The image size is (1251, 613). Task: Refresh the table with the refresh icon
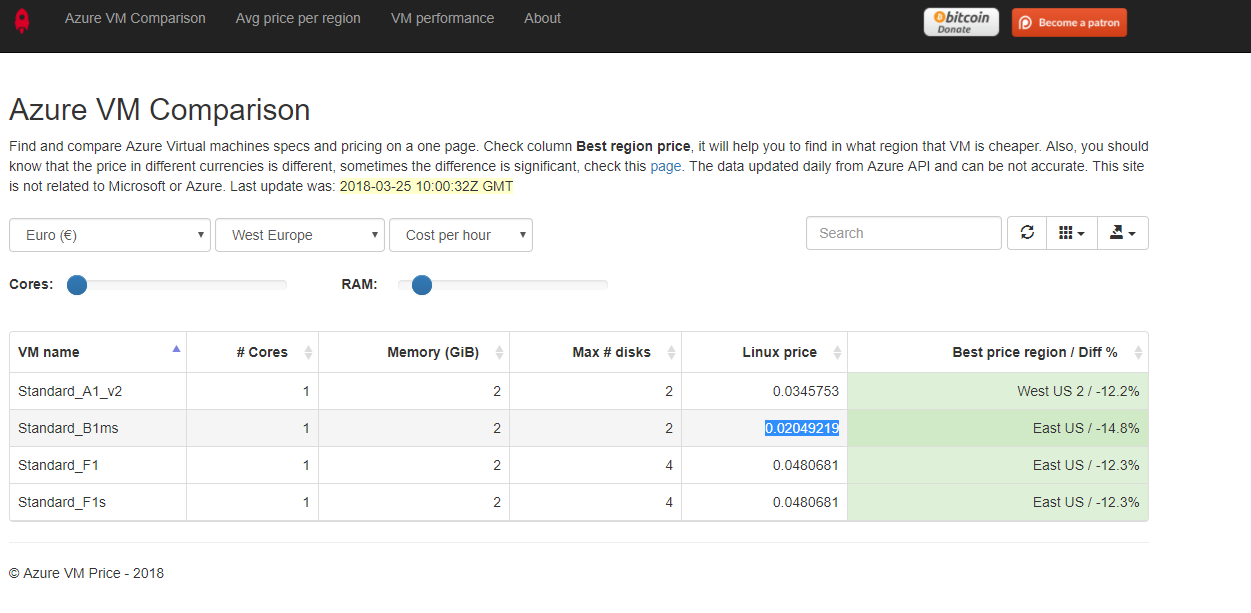tap(1027, 233)
